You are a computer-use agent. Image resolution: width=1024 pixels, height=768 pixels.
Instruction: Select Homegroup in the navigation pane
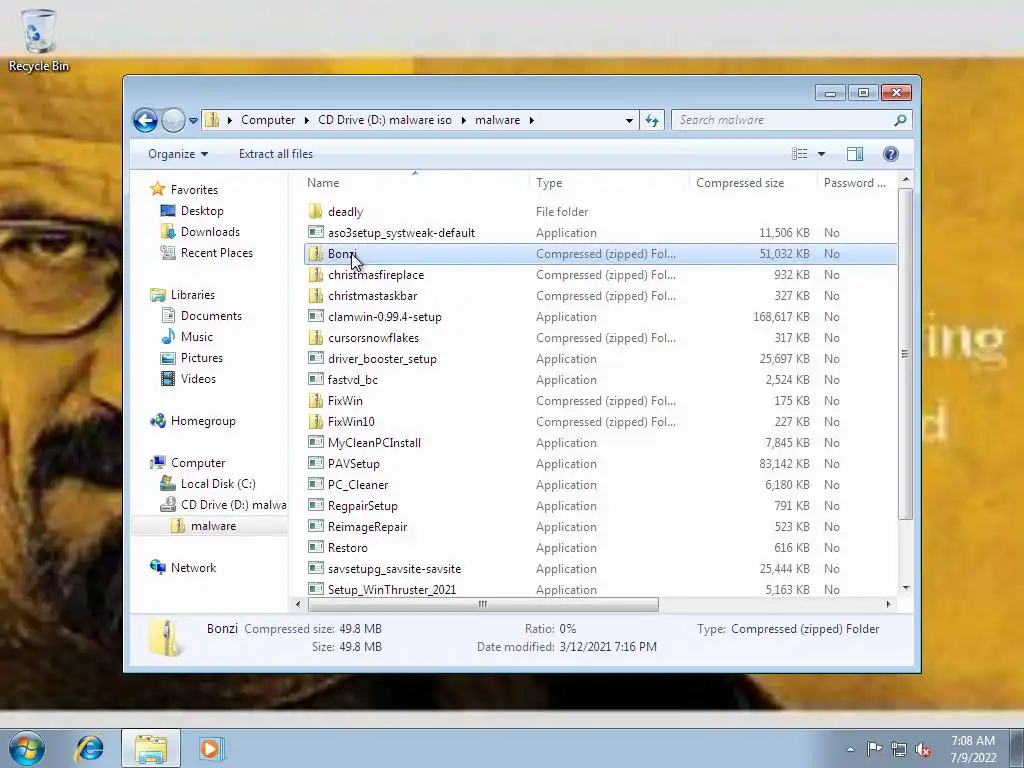pos(203,421)
